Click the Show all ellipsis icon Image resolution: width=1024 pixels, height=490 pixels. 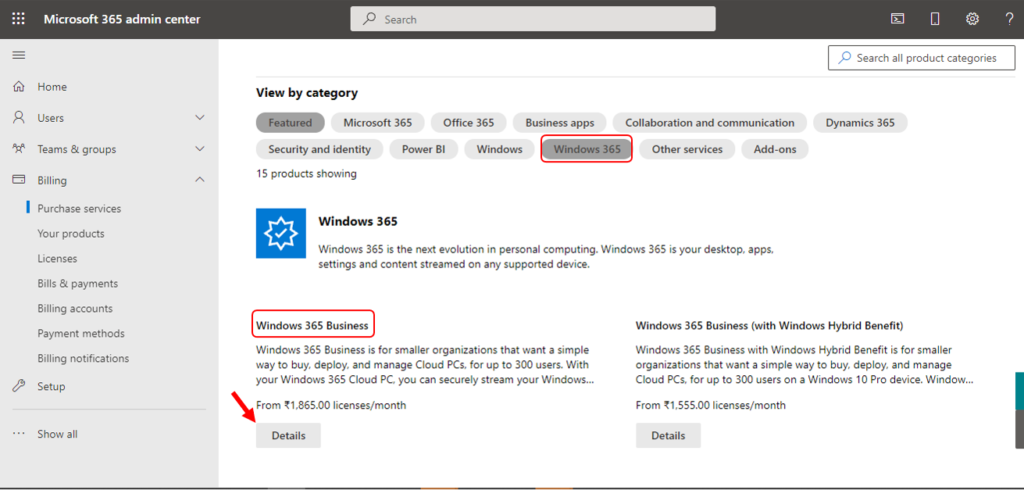[19, 434]
